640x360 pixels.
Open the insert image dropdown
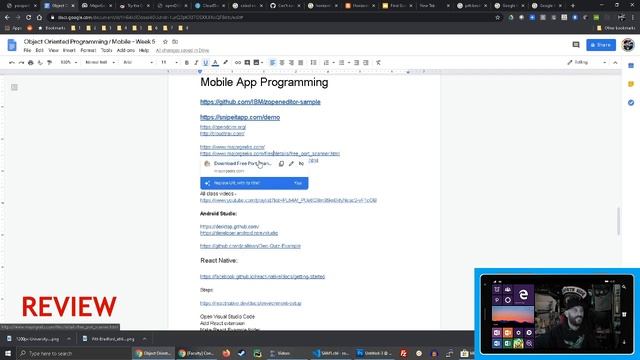tap(258, 62)
